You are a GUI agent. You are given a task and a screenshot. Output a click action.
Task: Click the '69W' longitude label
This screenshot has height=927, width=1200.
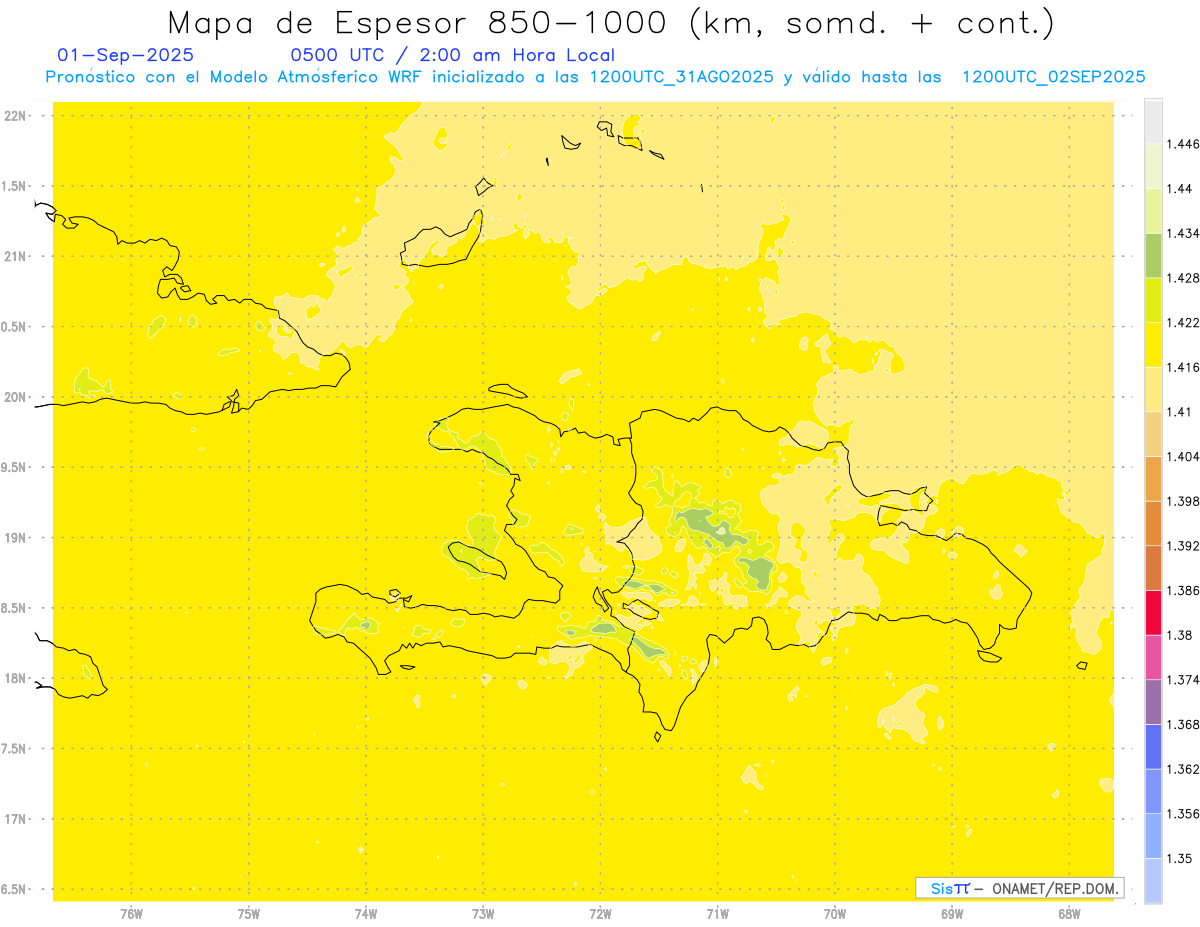[x=952, y=914]
